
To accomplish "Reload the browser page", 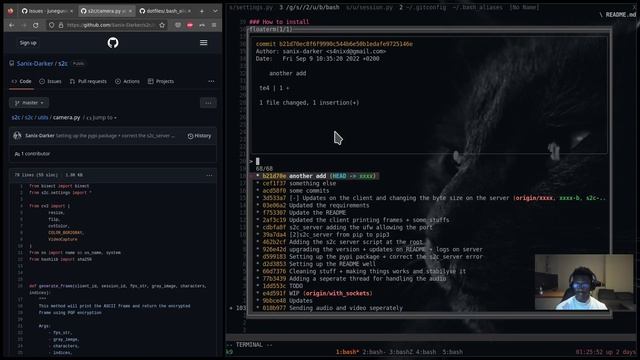I will click(x=36, y=25).
